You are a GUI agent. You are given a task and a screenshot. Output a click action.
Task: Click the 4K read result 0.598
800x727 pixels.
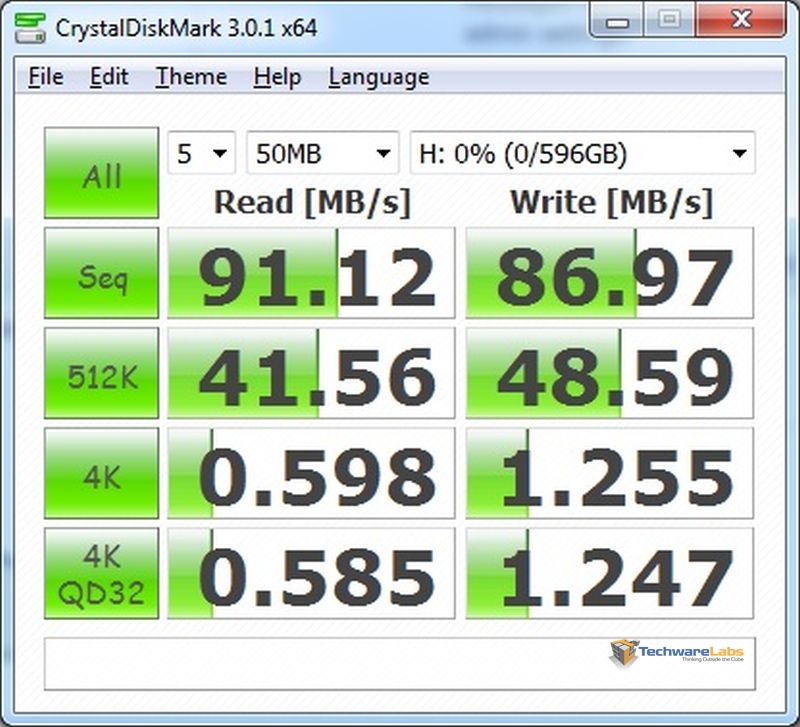[311, 473]
